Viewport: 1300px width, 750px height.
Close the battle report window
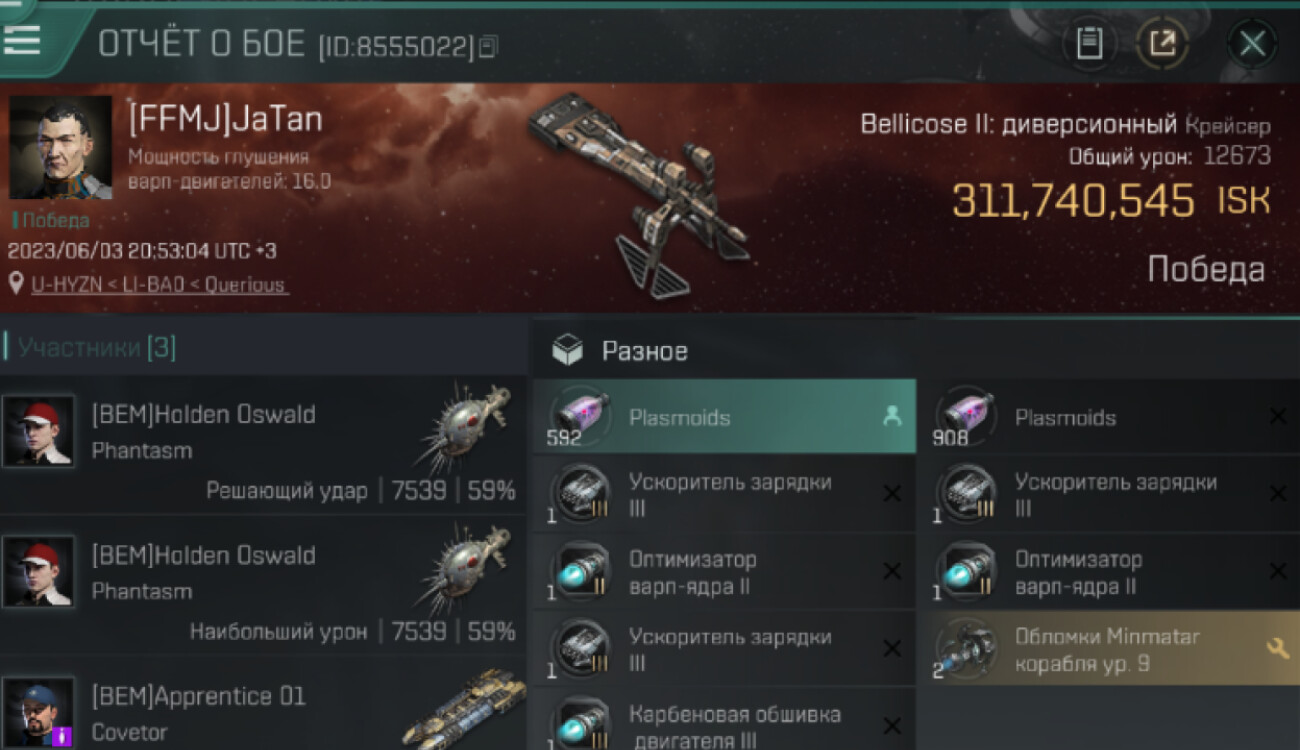click(1252, 43)
